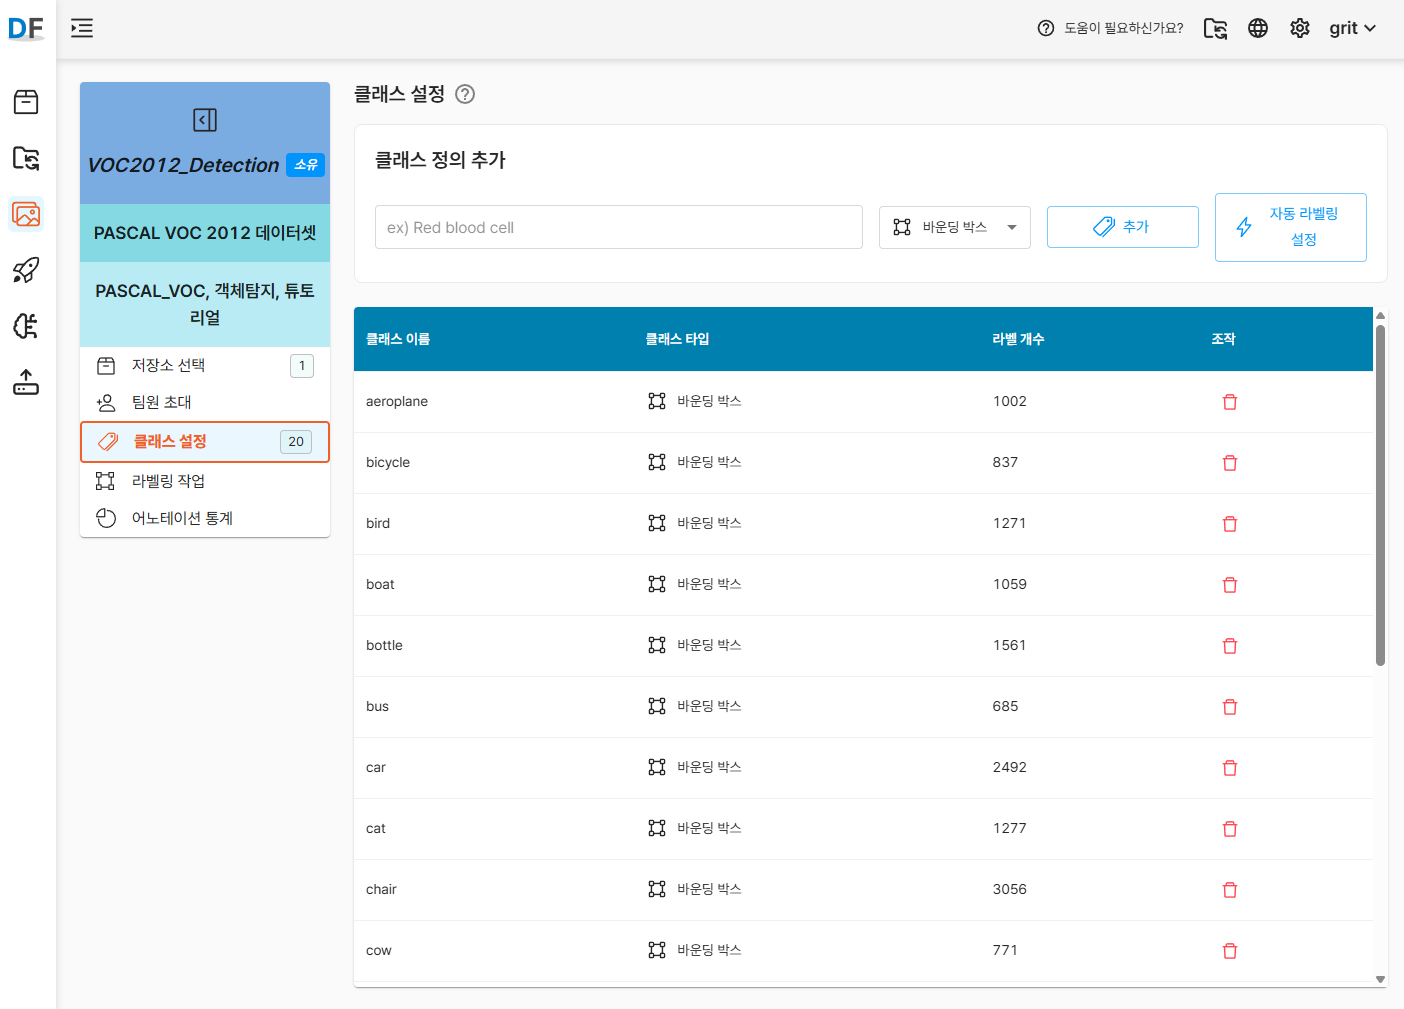The width and height of the screenshot is (1404, 1009).
Task: Delete the boat class
Action: [x=1230, y=585]
